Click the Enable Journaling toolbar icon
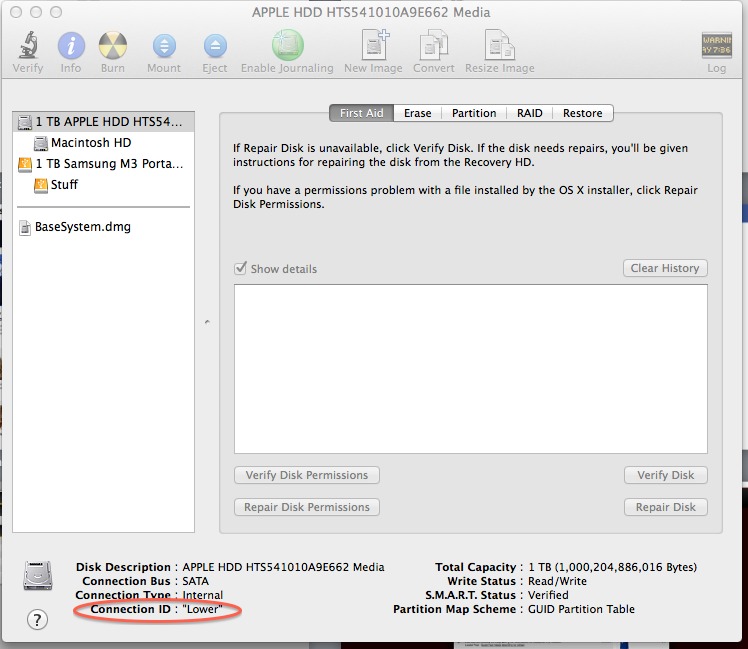 [288, 45]
